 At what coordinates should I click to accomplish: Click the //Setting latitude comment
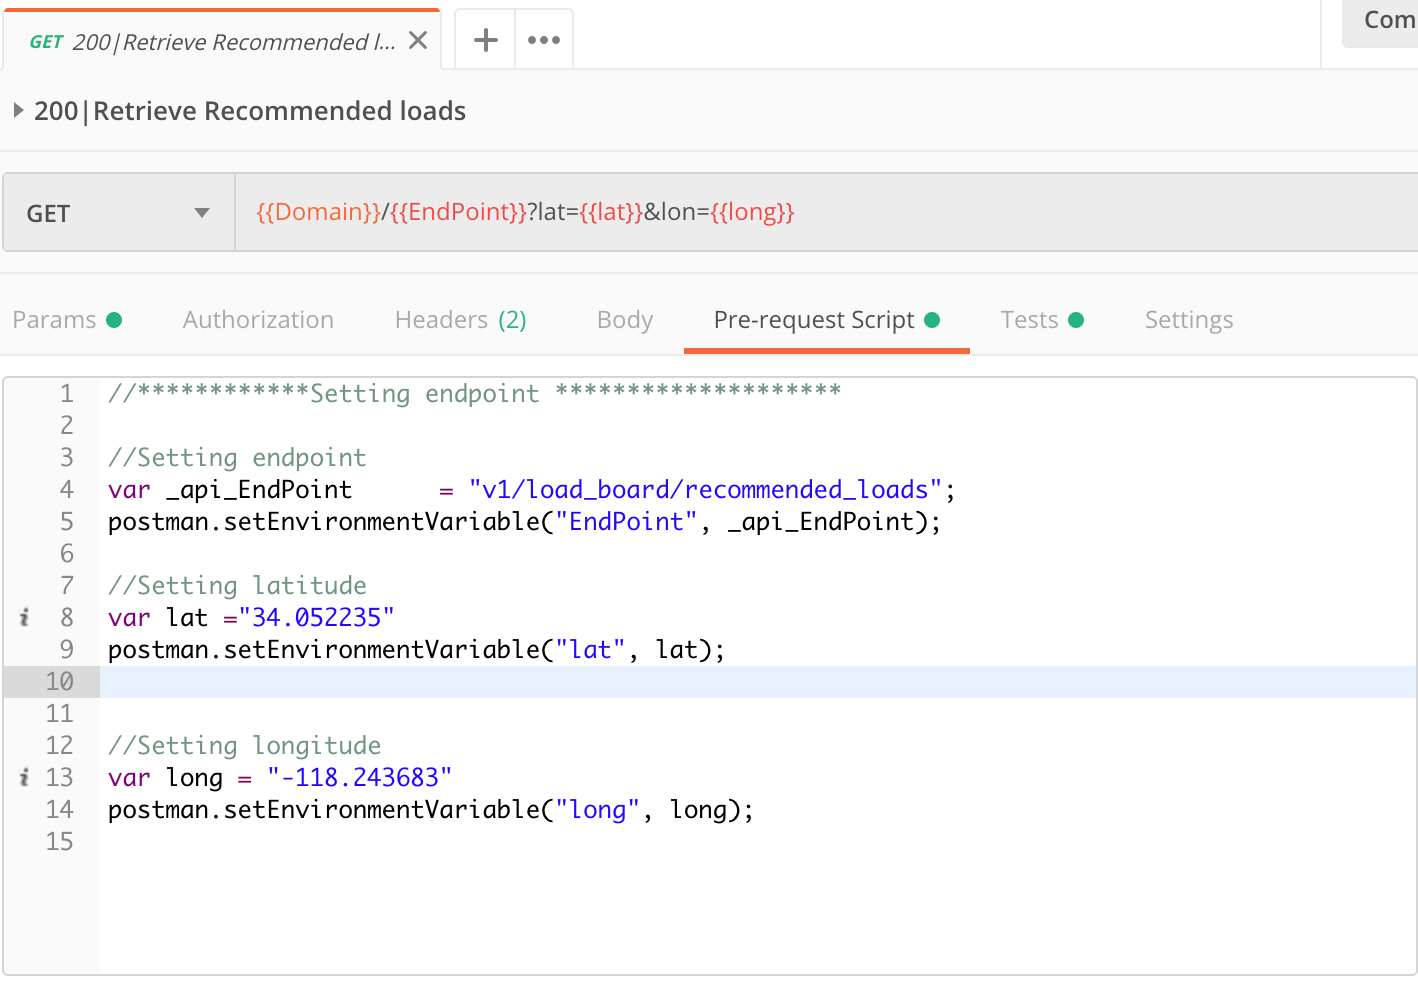pyautogui.click(x=238, y=586)
